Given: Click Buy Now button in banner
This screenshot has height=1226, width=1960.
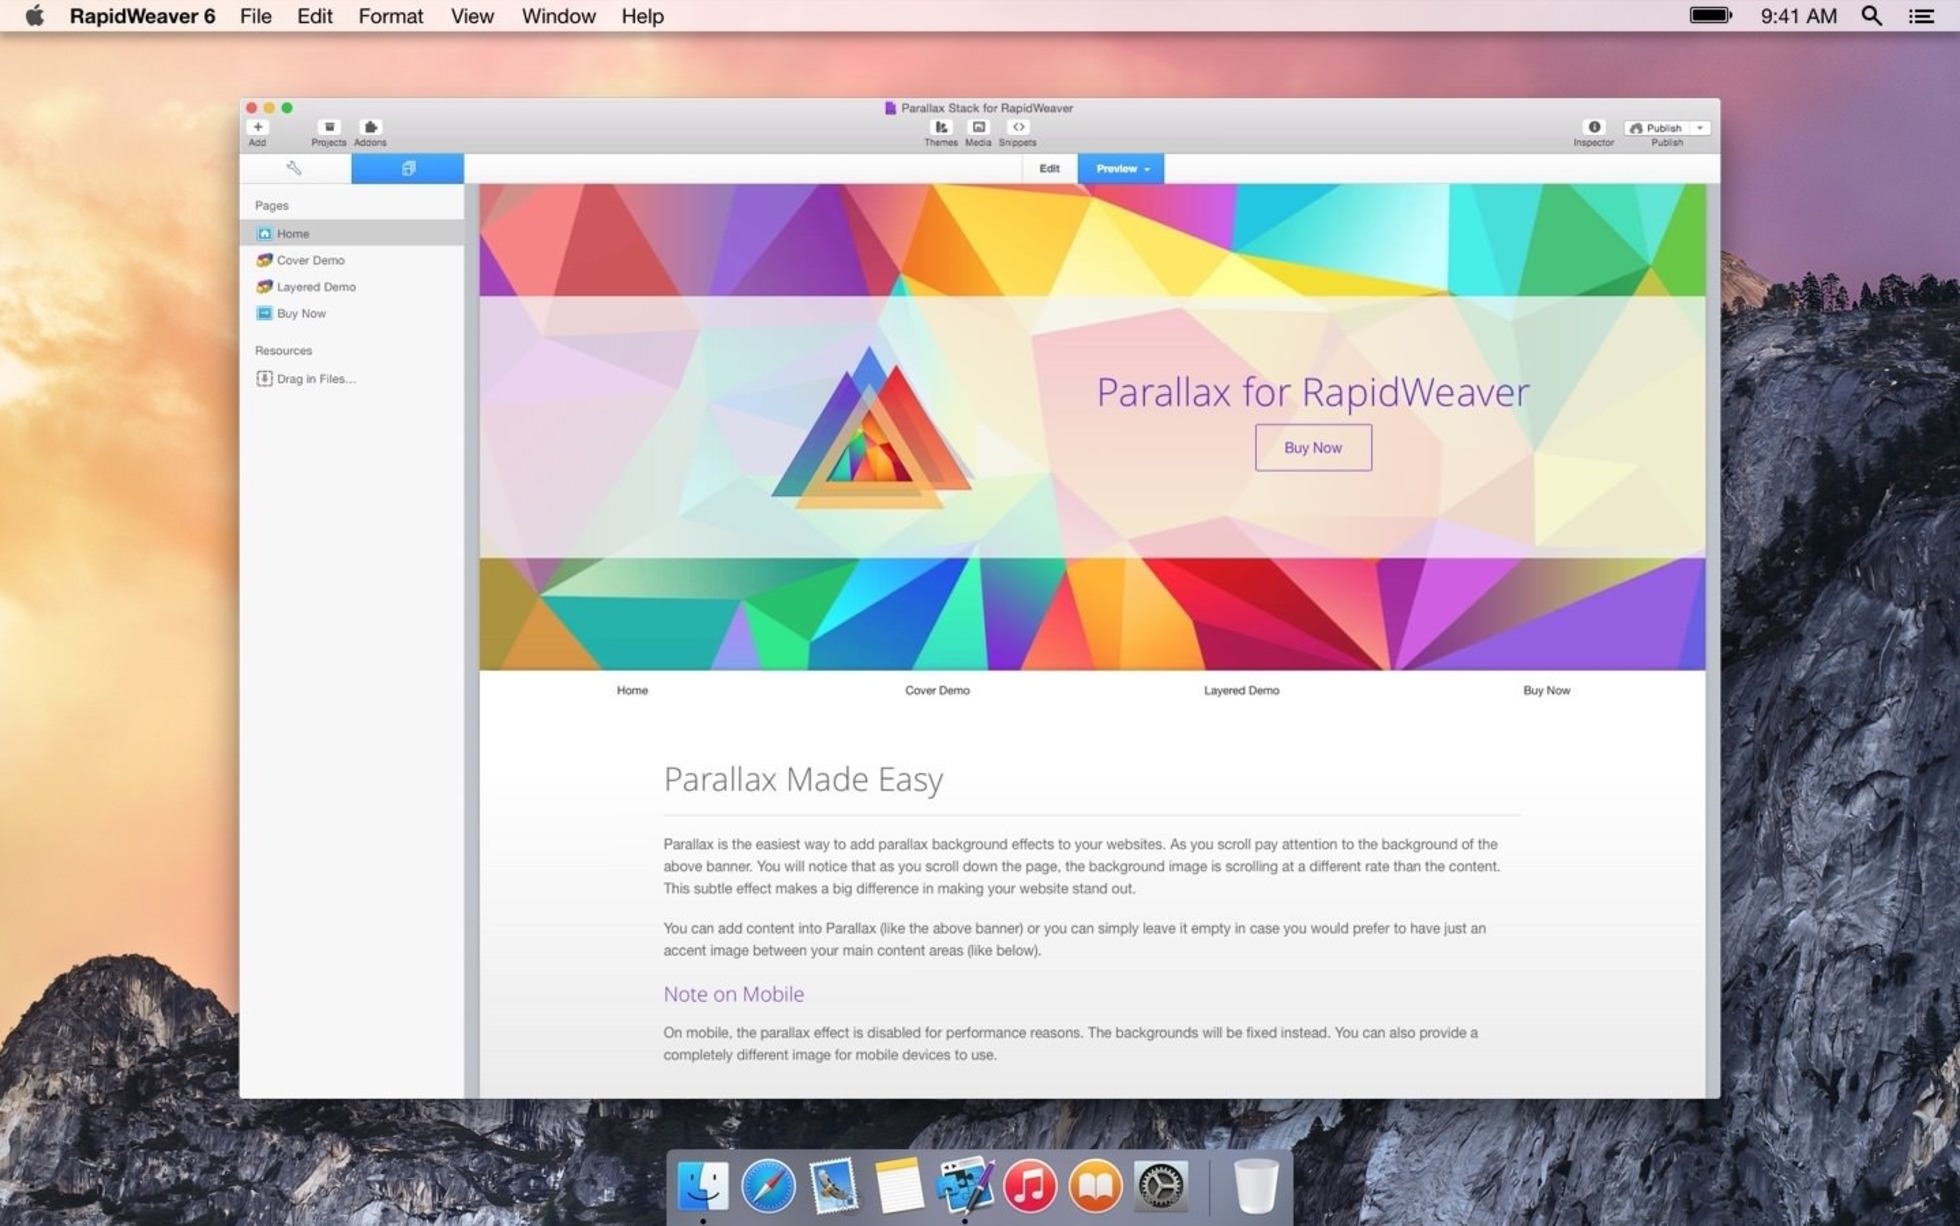Looking at the screenshot, I should pyautogui.click(x=1313, y=448).
